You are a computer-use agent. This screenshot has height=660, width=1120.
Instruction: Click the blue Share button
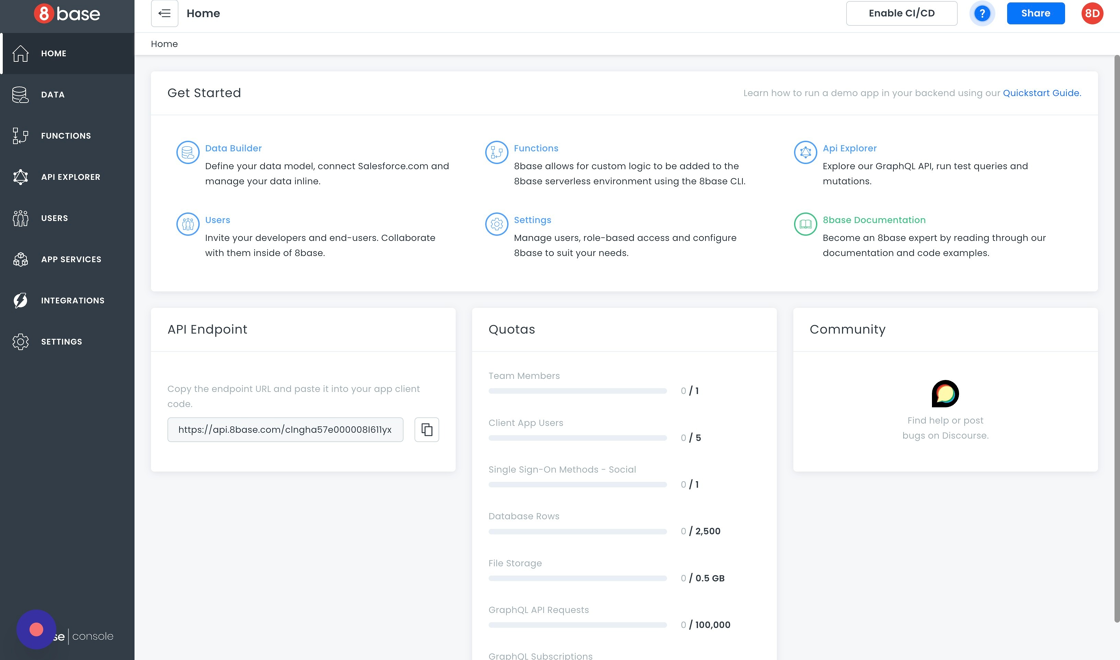(x=1035, y=14)
